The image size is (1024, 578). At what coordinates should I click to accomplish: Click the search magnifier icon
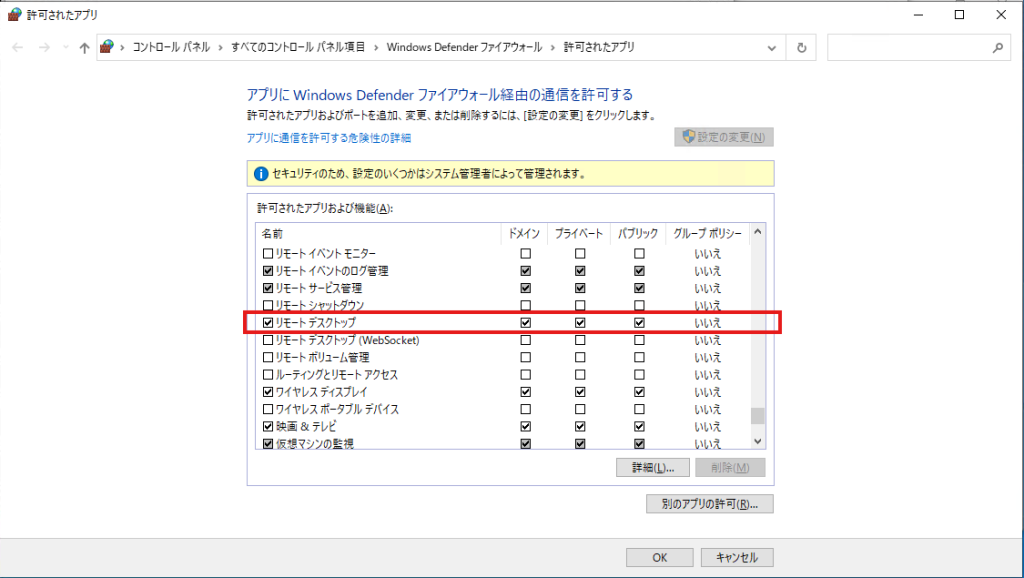point(997,47)
